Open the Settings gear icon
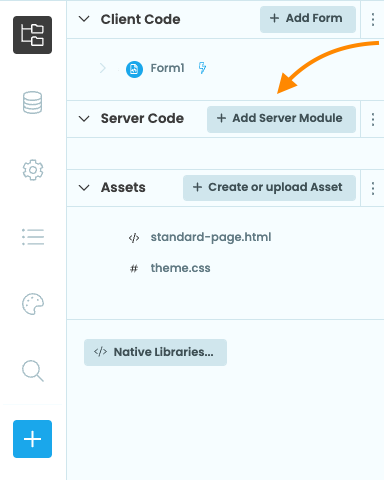384x480 pixels. click(33, 170)
